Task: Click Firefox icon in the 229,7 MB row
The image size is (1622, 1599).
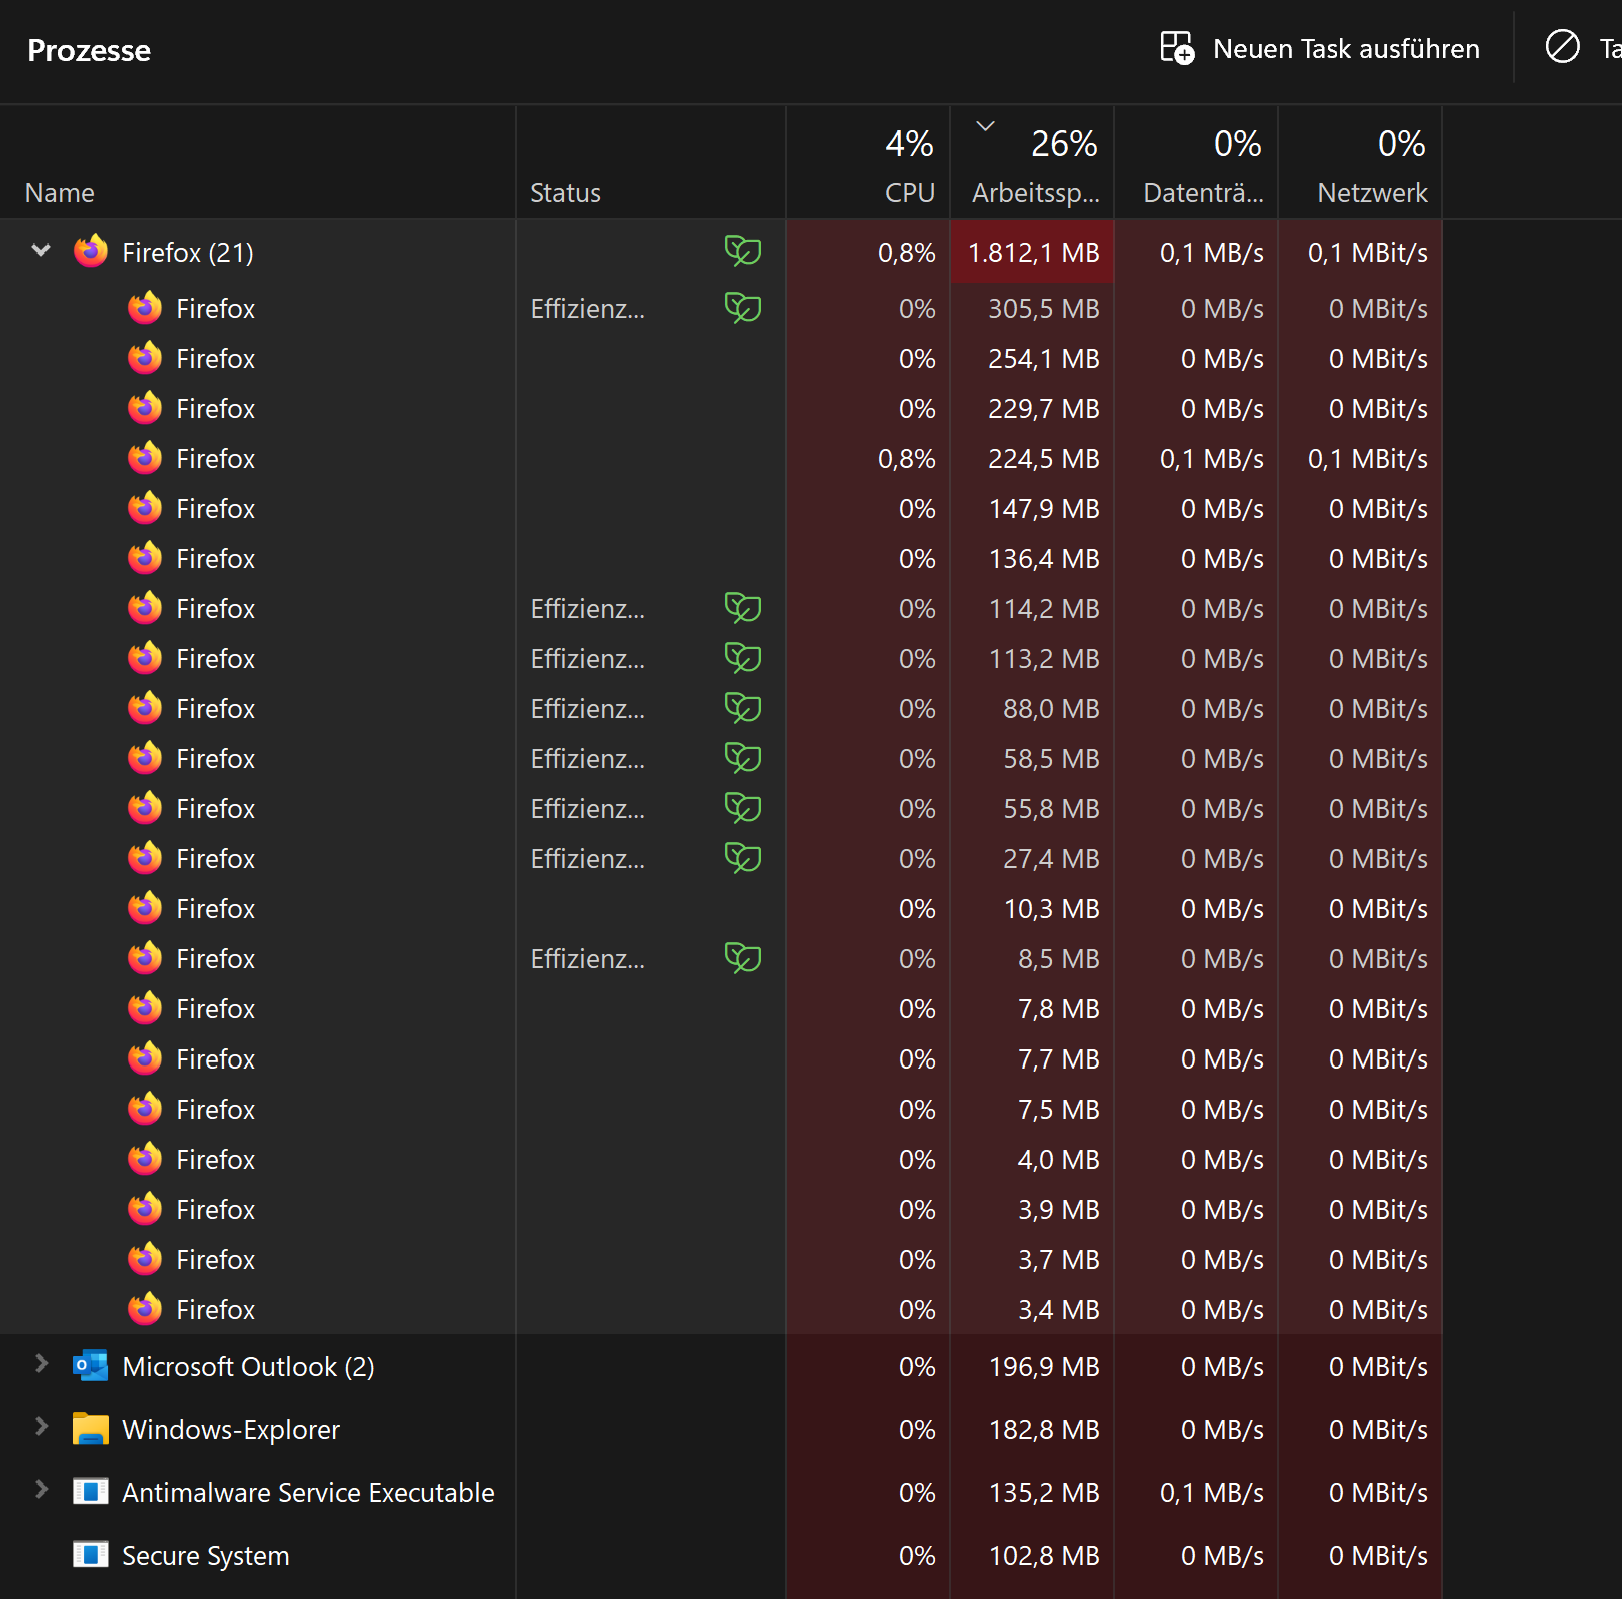Action: coord(145,407)
